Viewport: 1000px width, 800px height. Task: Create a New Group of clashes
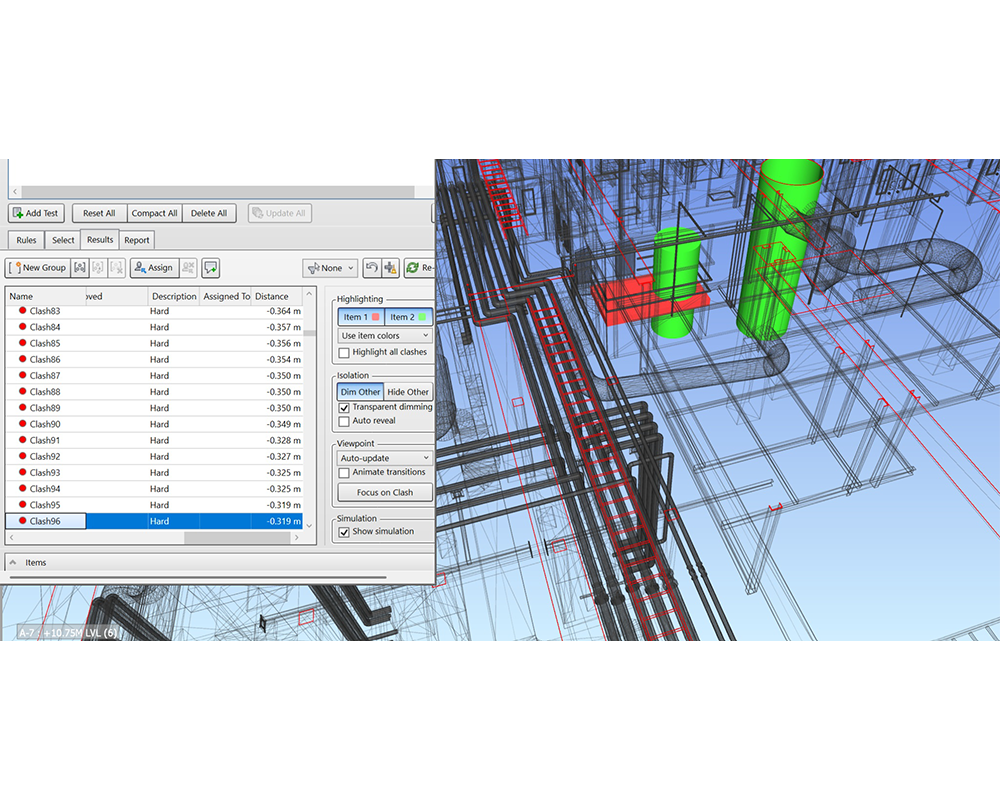point(38,268)
